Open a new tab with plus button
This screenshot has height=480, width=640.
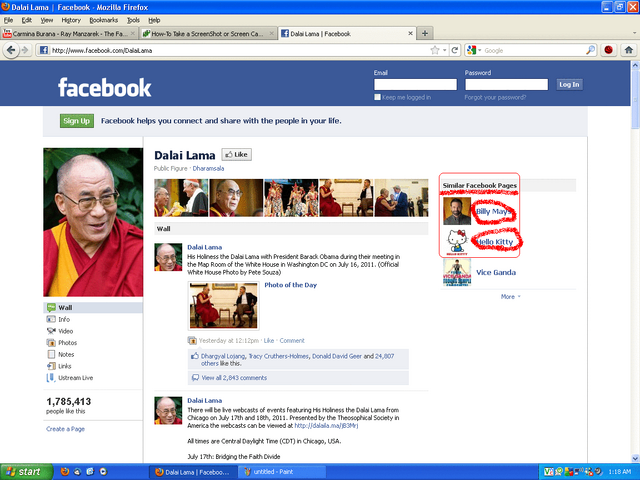pyautogui.click(x=425, y=33)
